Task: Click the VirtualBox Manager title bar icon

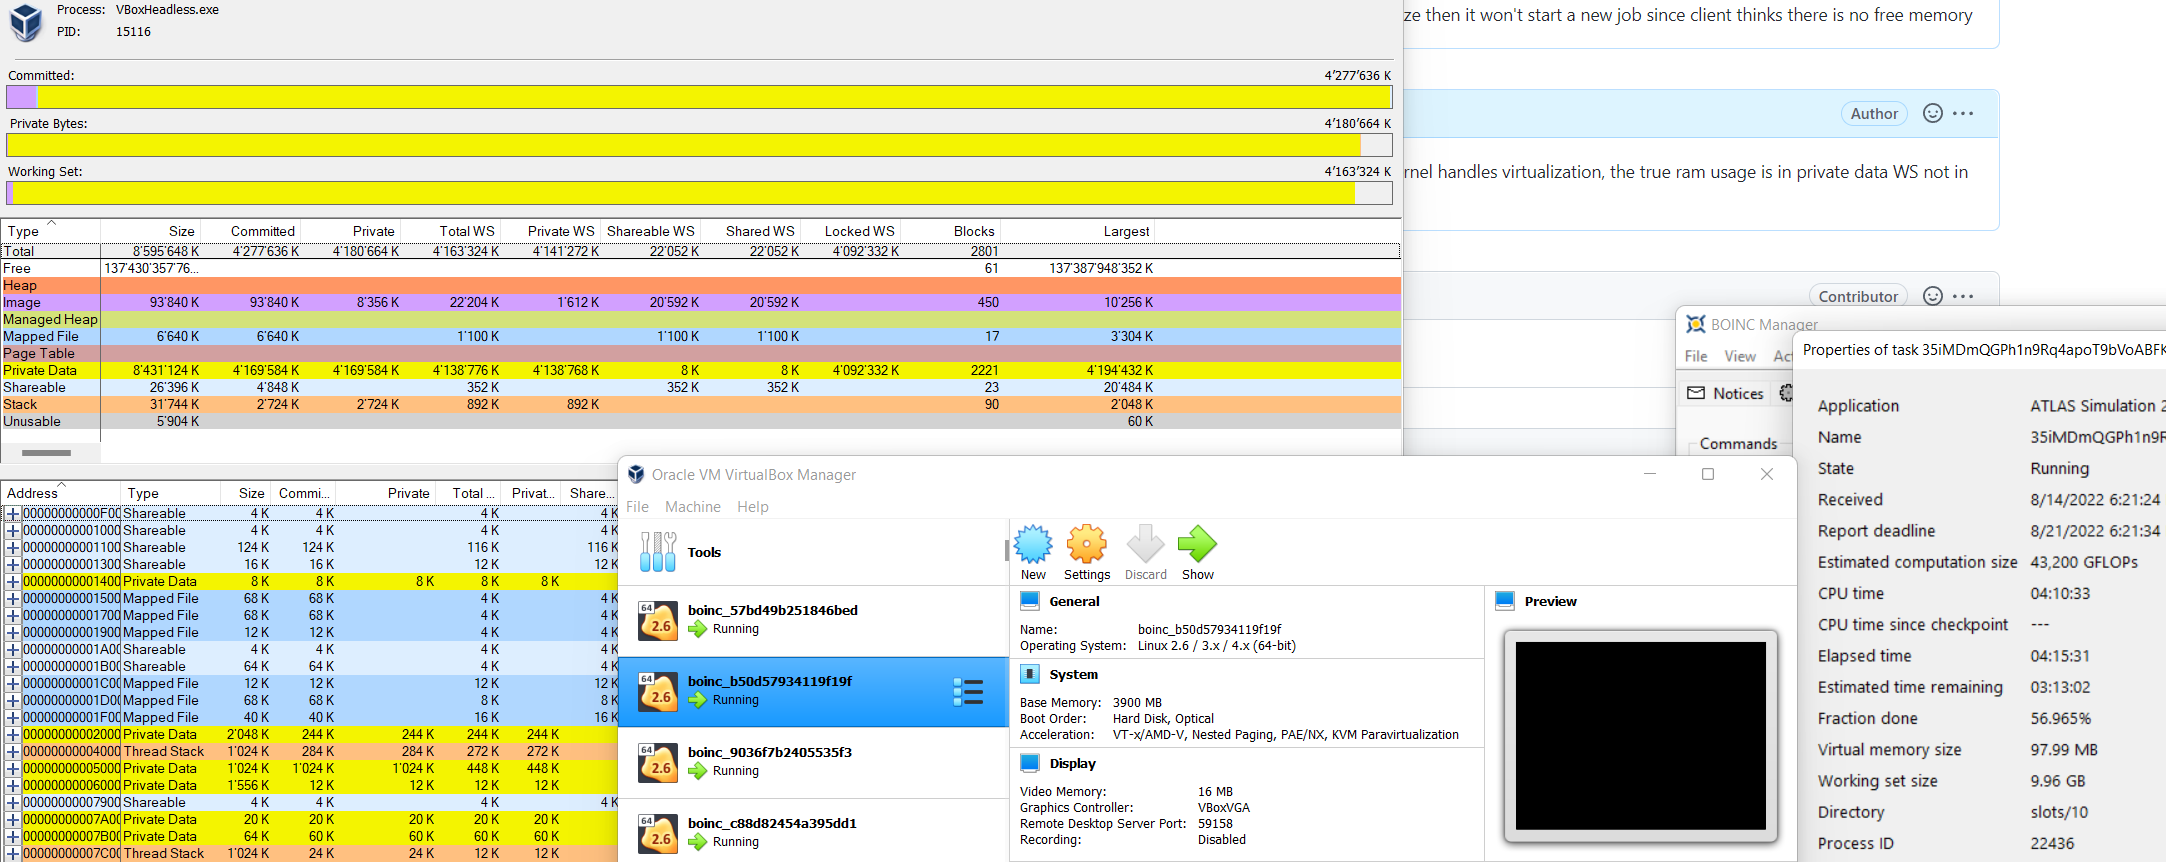Action: pos(636,474)
